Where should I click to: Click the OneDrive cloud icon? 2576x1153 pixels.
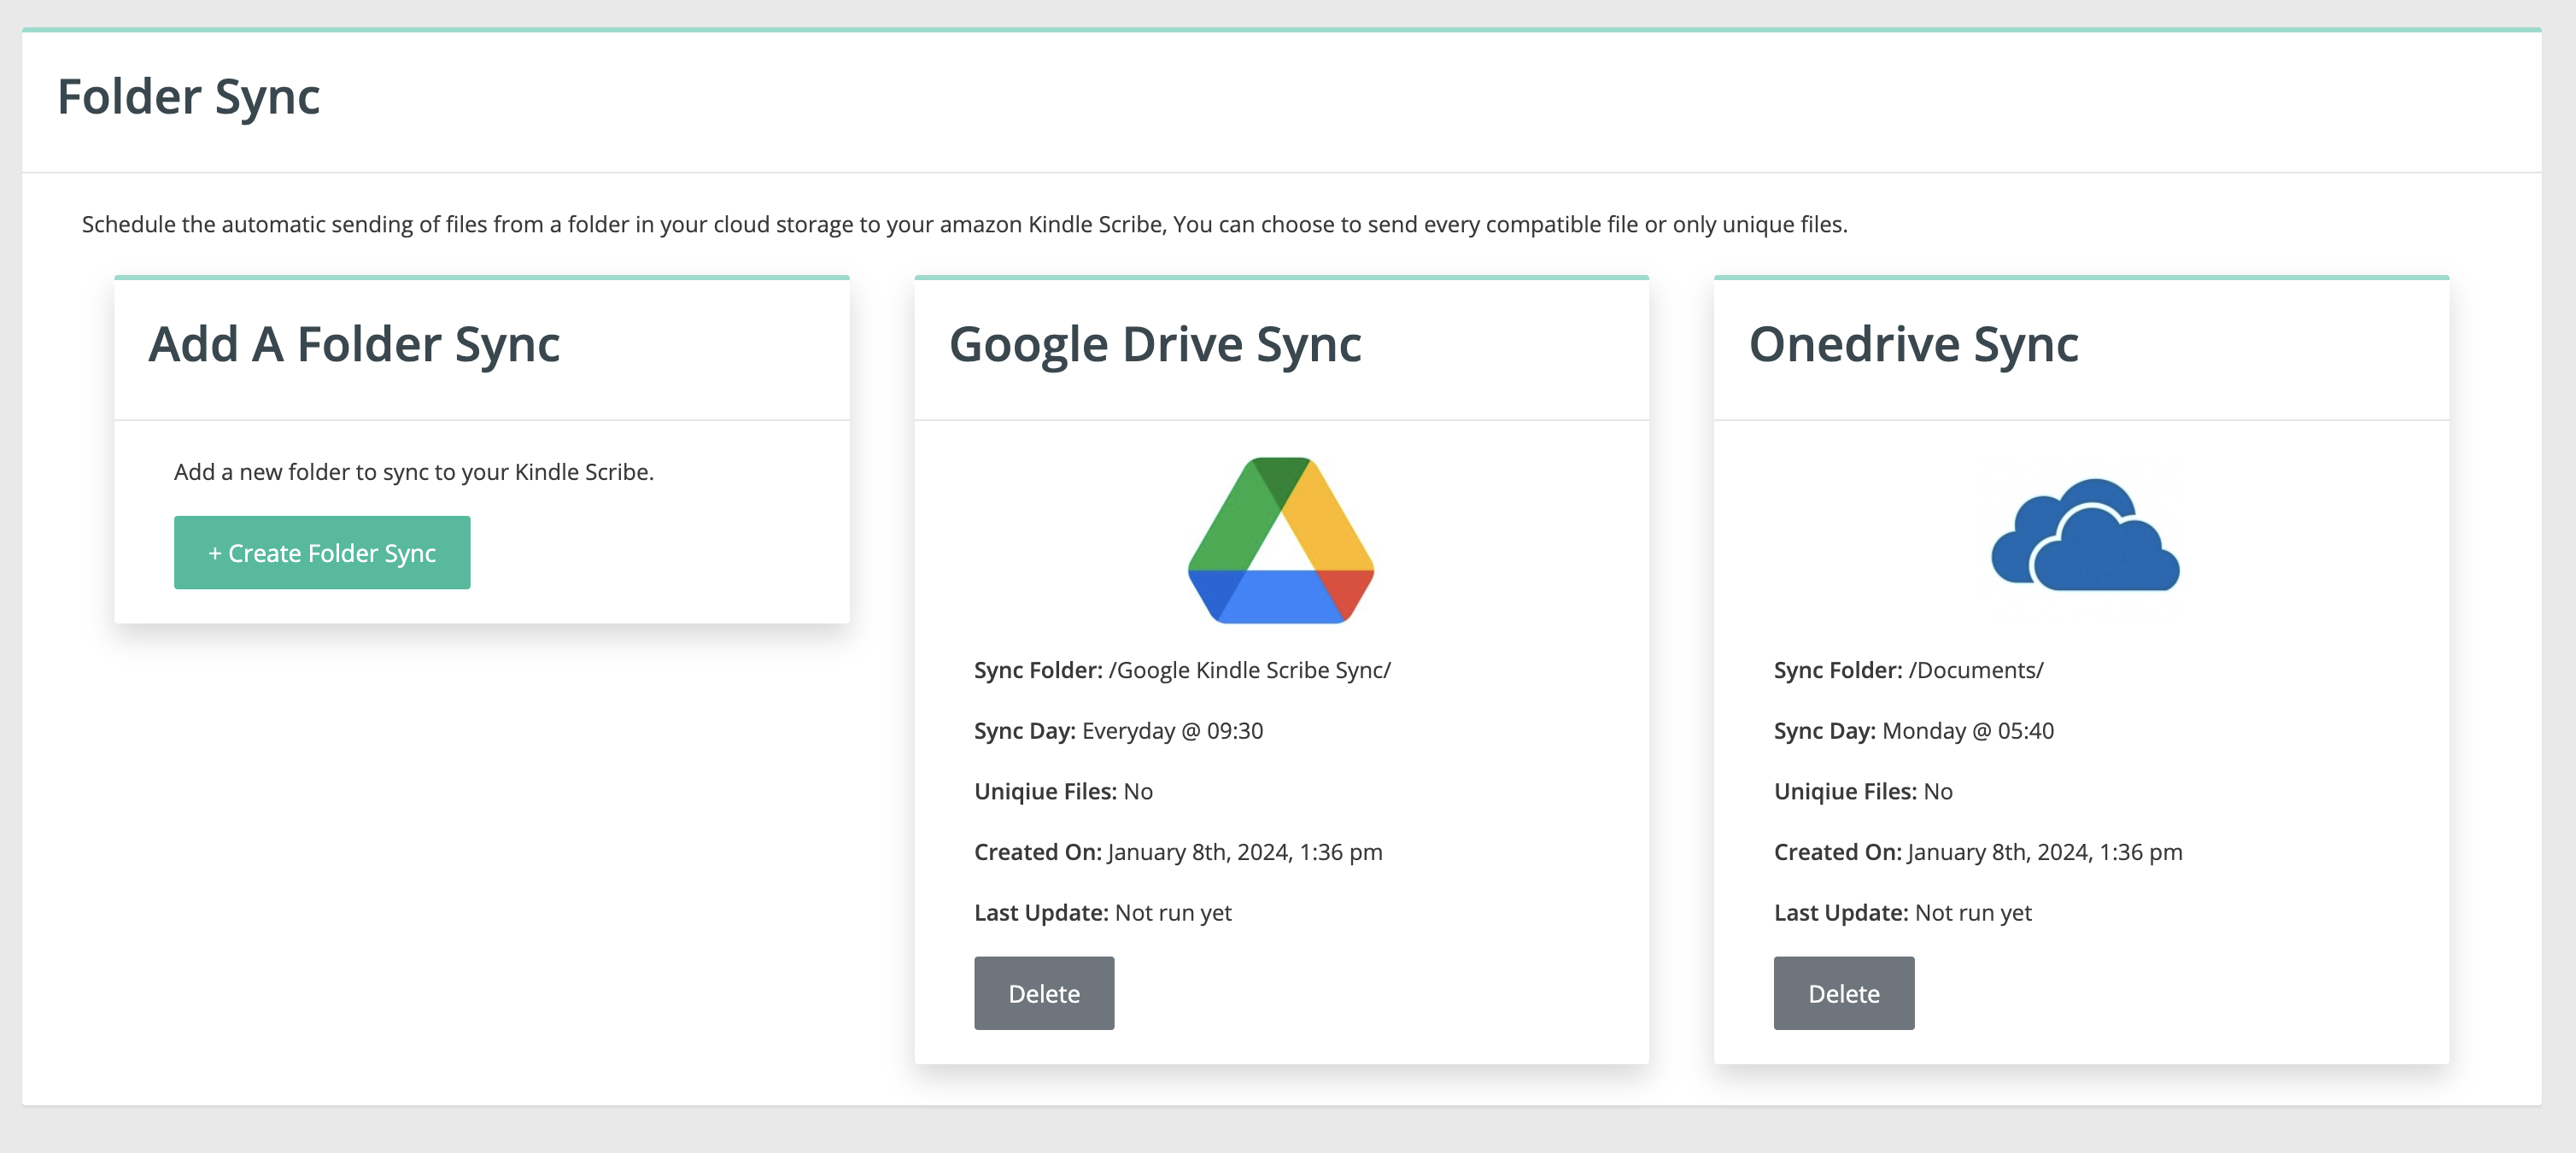tap(2085, 536)
